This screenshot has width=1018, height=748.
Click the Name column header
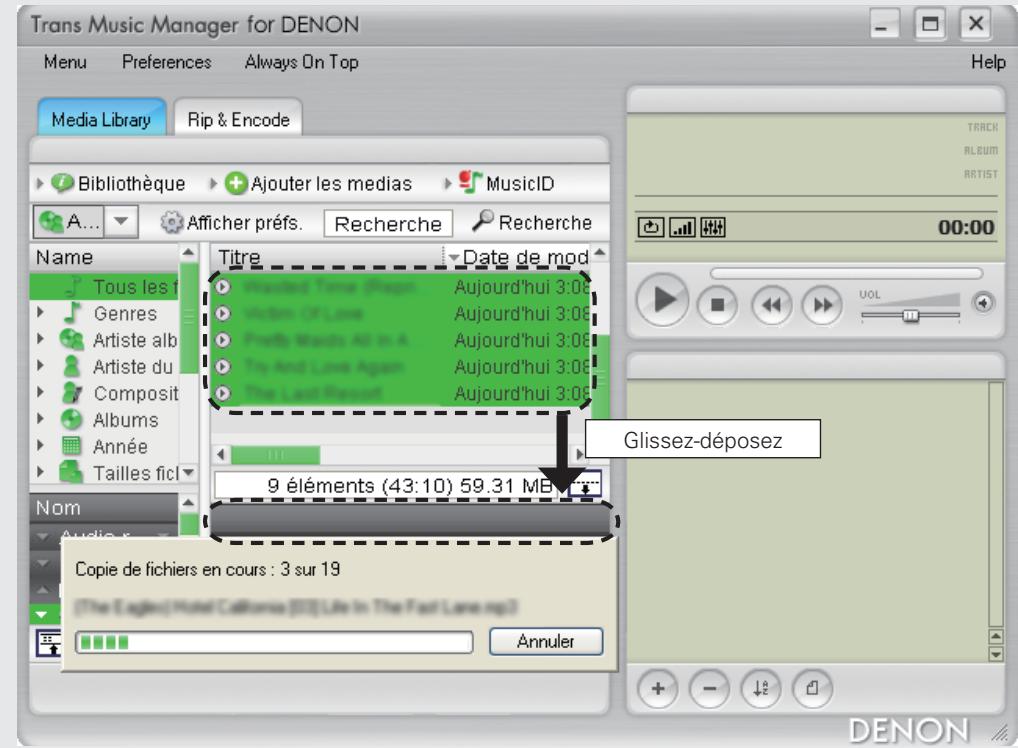click(x=104, y=257)
